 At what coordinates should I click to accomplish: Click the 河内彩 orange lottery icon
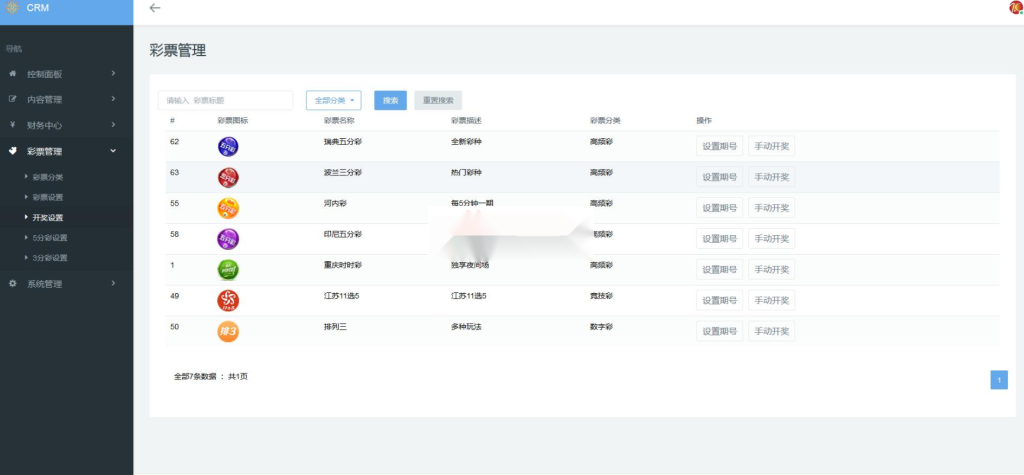(228, 208)
